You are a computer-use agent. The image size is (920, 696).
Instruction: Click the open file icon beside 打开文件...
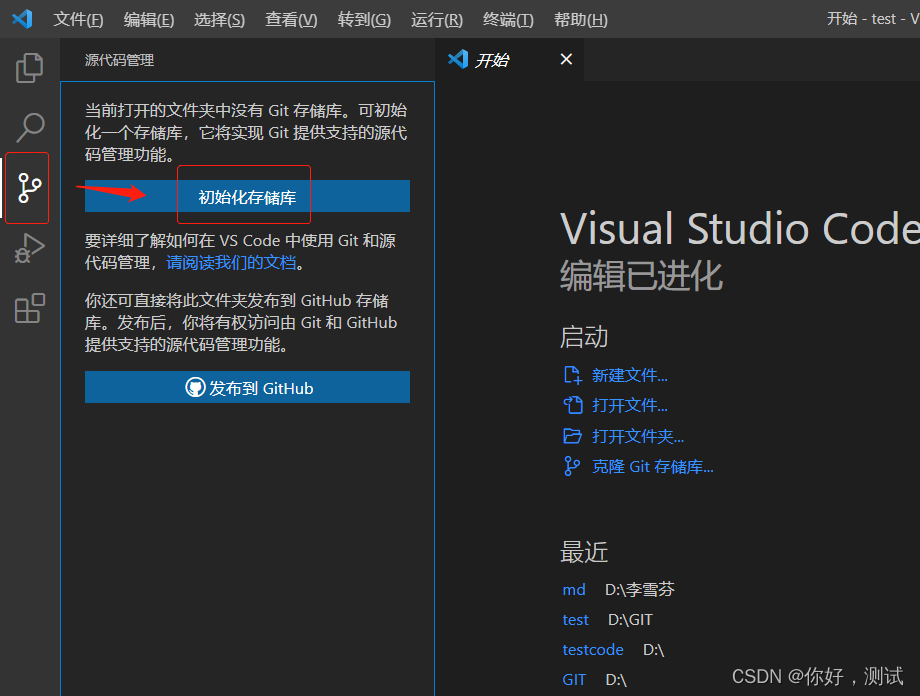[573, 406]
